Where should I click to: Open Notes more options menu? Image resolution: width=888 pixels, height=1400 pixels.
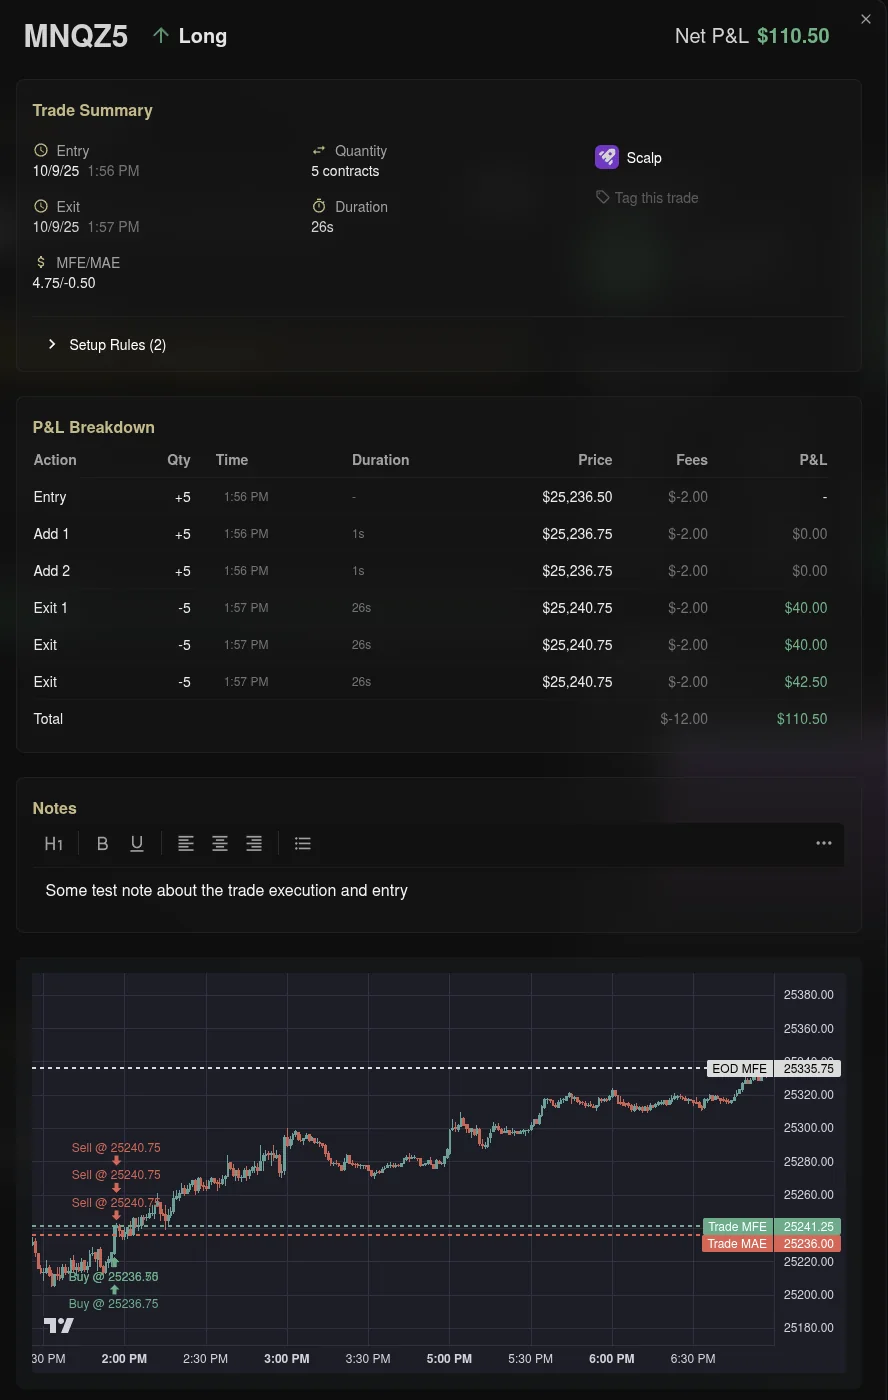coord(824,844)
